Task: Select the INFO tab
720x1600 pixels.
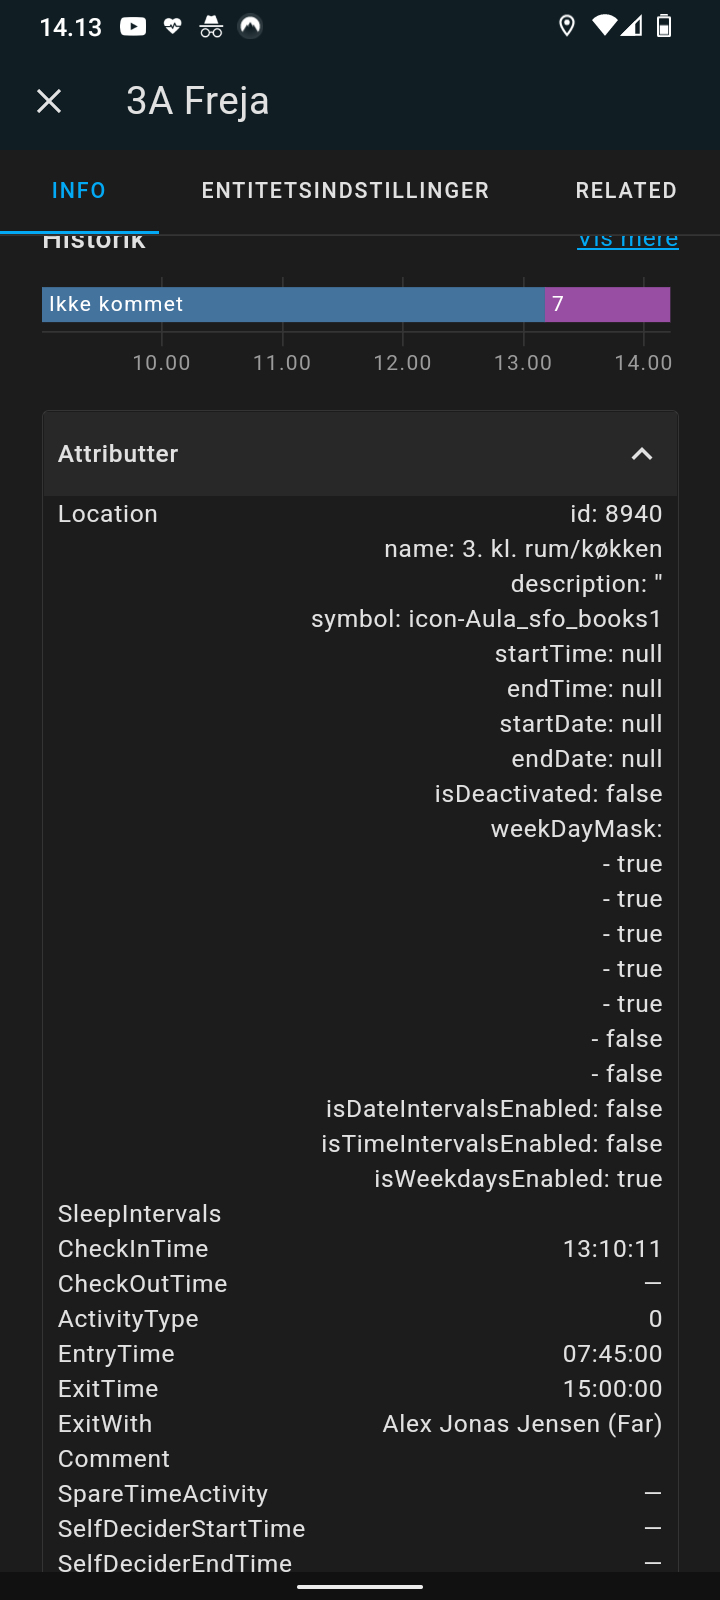Action: pyautogui.click(x=78, y=190)
